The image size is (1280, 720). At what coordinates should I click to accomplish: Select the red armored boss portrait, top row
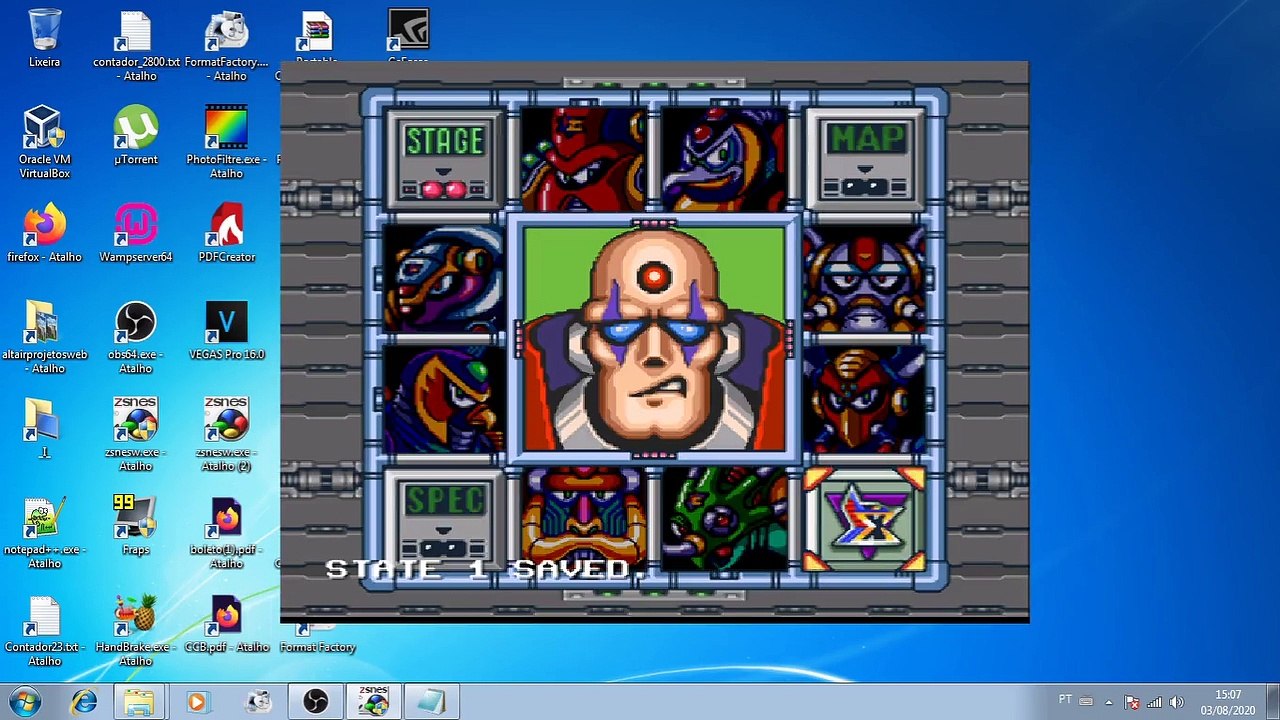tap(583, 158)
